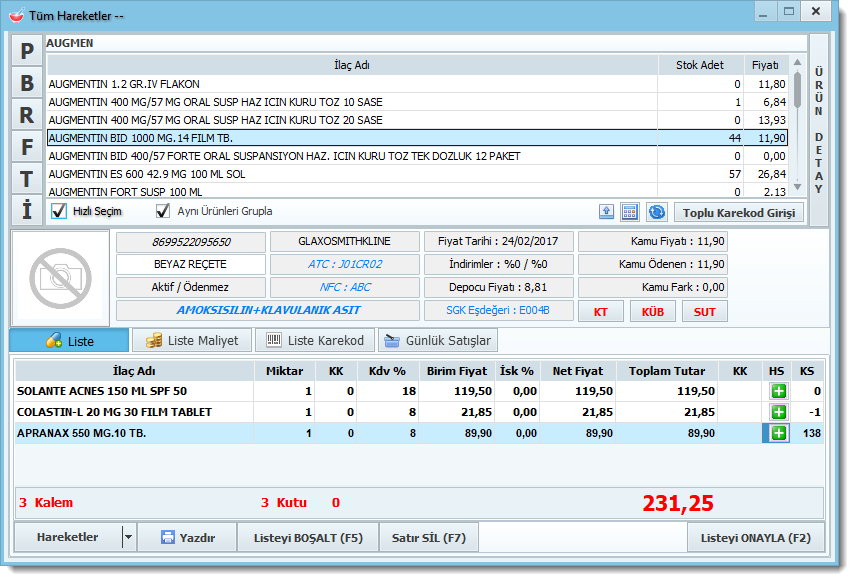The height and width of the screenshot is (581, 854).
Task: Open the Hareketler dropdown arrow
Action: [129, 537]
